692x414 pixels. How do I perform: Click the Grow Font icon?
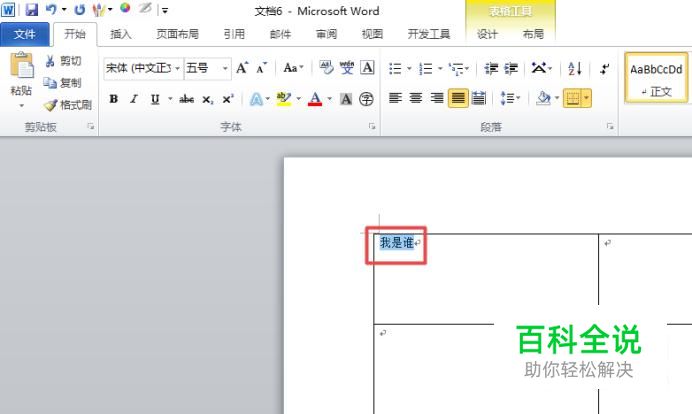(x=242, y=68)
